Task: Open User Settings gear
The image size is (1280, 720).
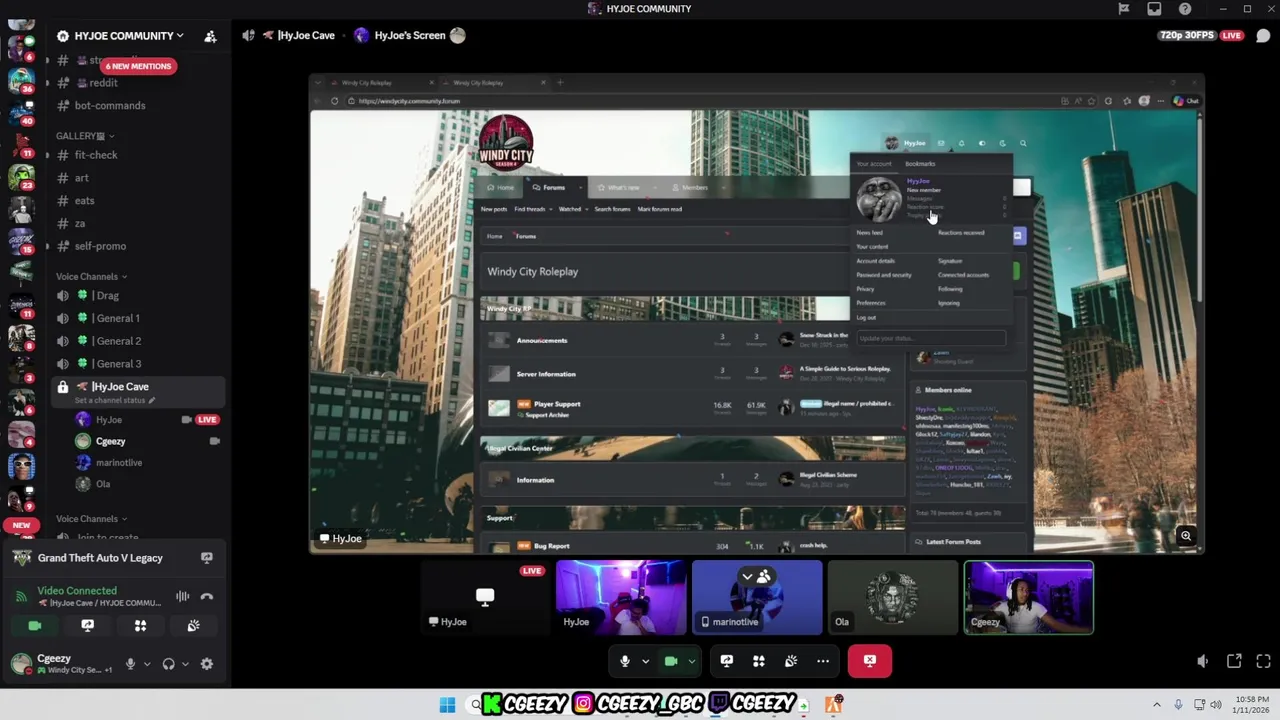Action: pyautogui.click(x=207, y=664)
